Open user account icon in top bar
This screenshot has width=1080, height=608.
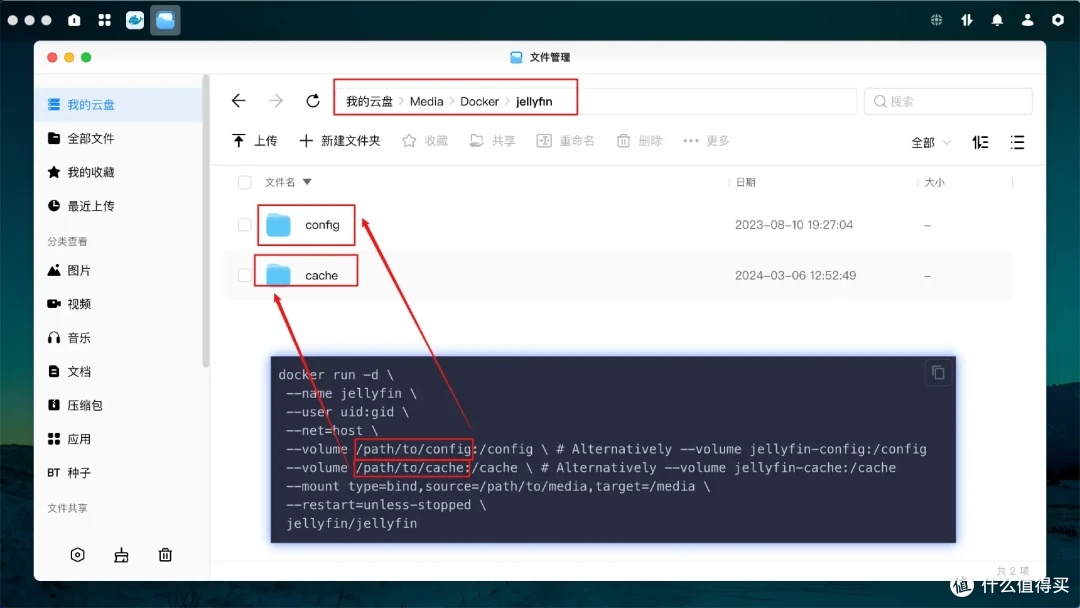pyautogui.click(x=1028, y=20)
